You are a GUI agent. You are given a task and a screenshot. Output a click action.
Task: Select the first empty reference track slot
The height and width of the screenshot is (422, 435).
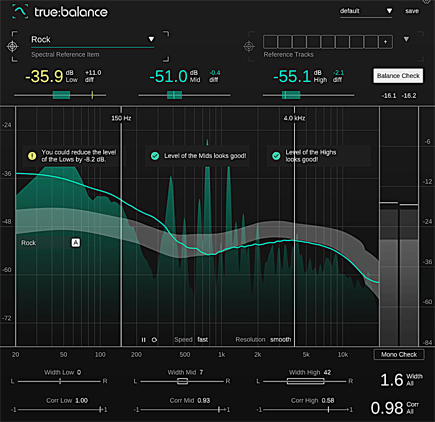pos(270,42)
